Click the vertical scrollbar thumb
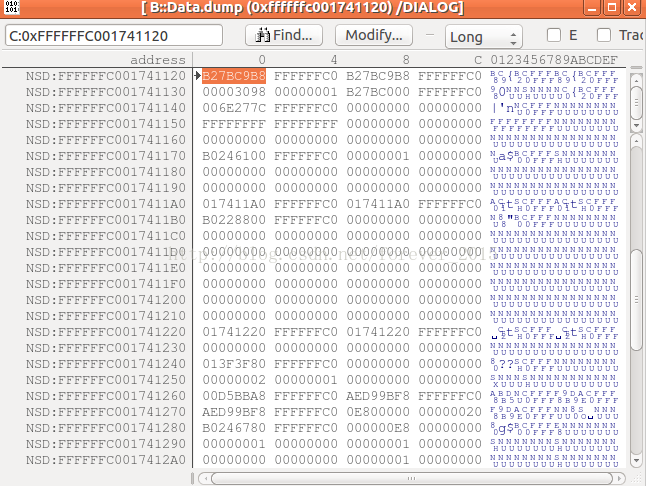646x486 pixels. pos(637,300)
